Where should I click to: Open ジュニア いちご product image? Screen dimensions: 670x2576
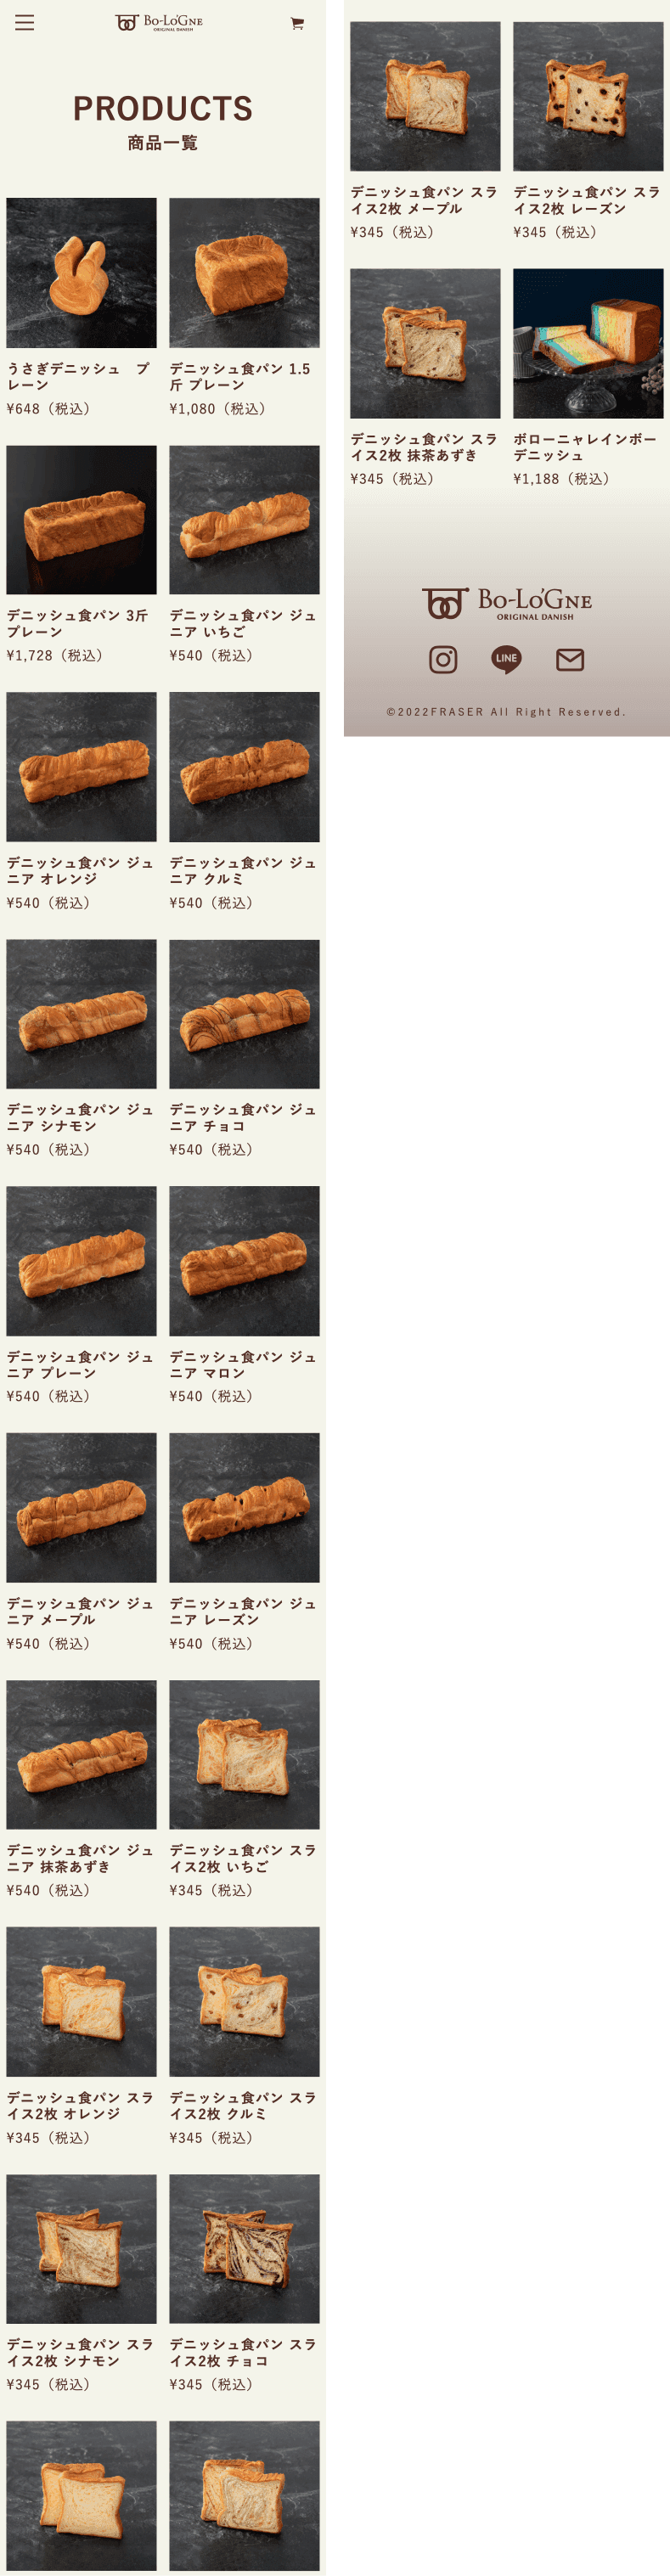click(x=244, y=520)
